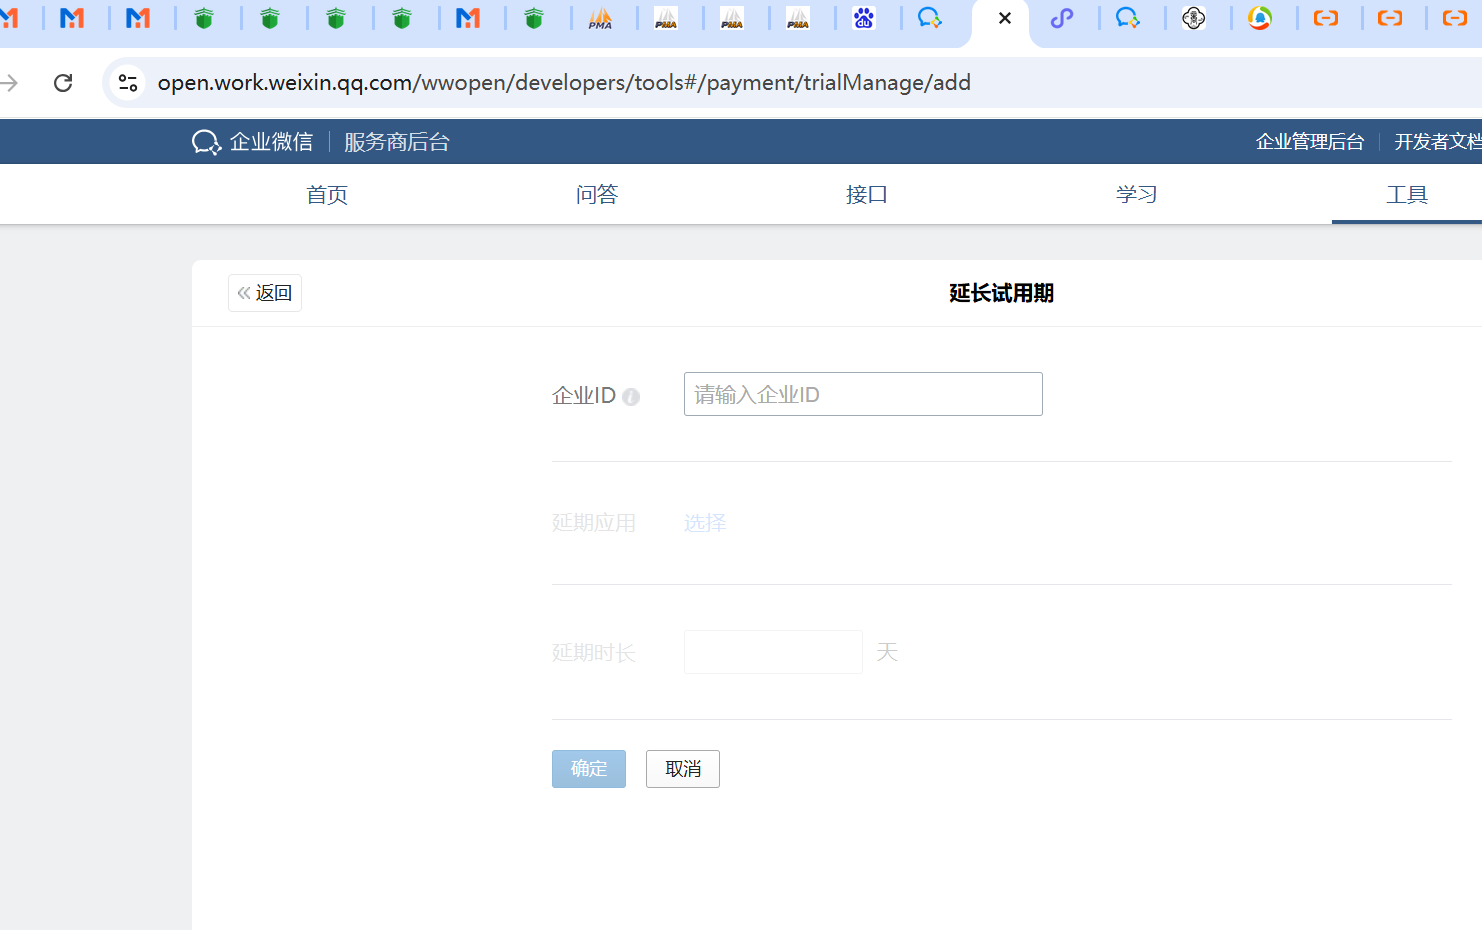
Task: Click the info icon beside 企业ID
Action: [631, 397]
